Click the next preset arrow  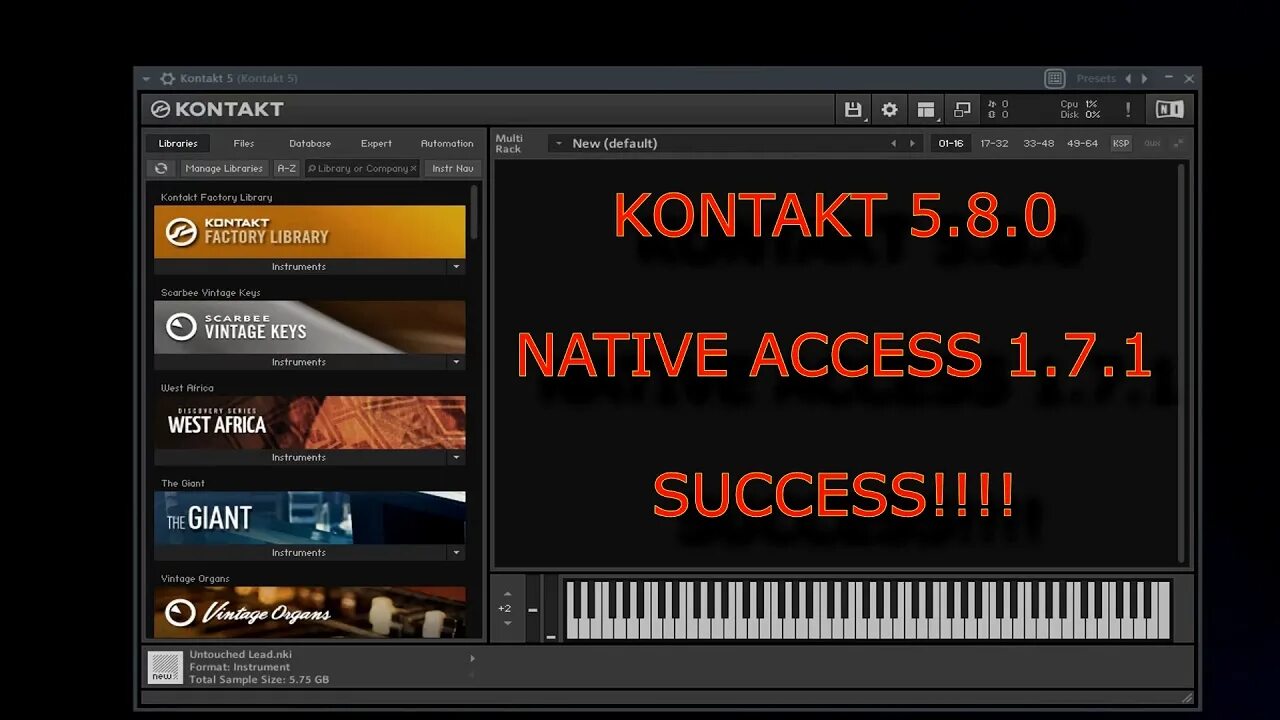pyautogui.click(x=1144, y=78)
